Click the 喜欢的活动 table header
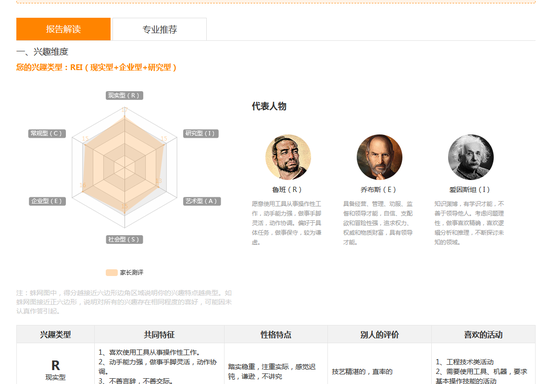 (x=483, y=335)
